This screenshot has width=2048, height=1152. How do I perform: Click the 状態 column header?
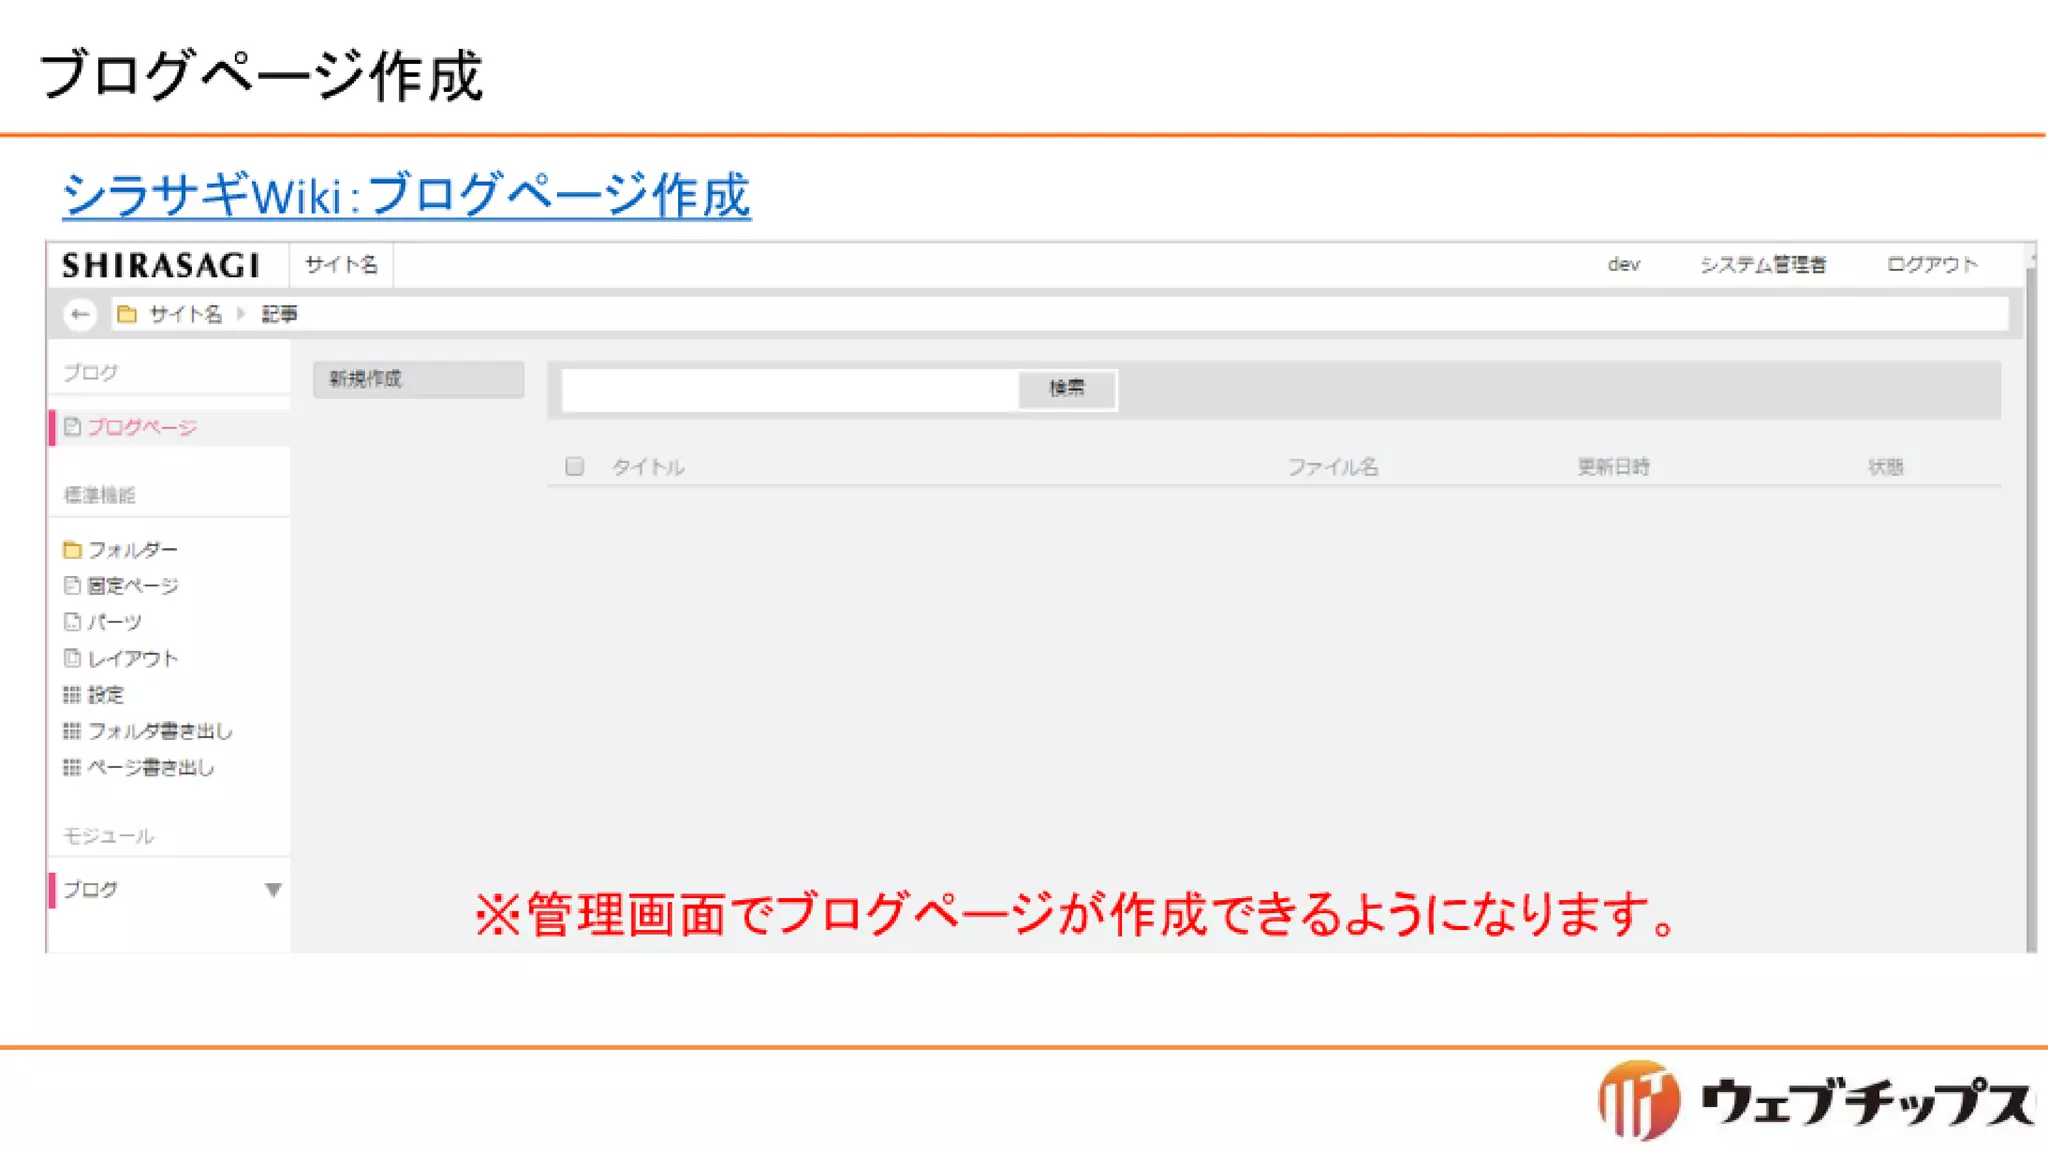1886,467
